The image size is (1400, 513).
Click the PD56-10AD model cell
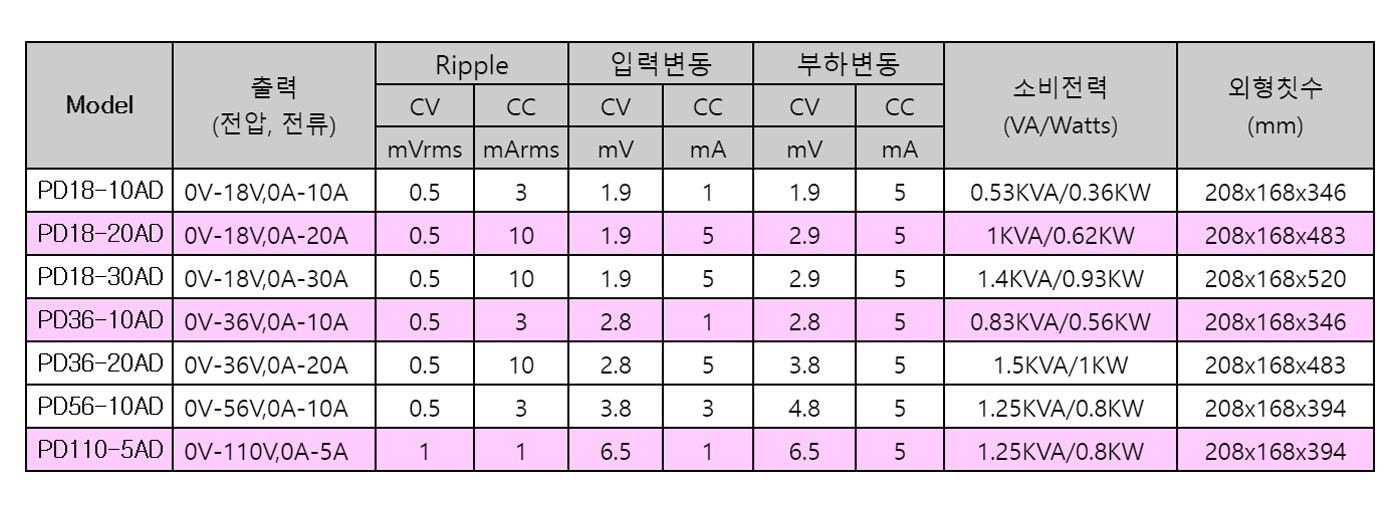pos(100,407)
